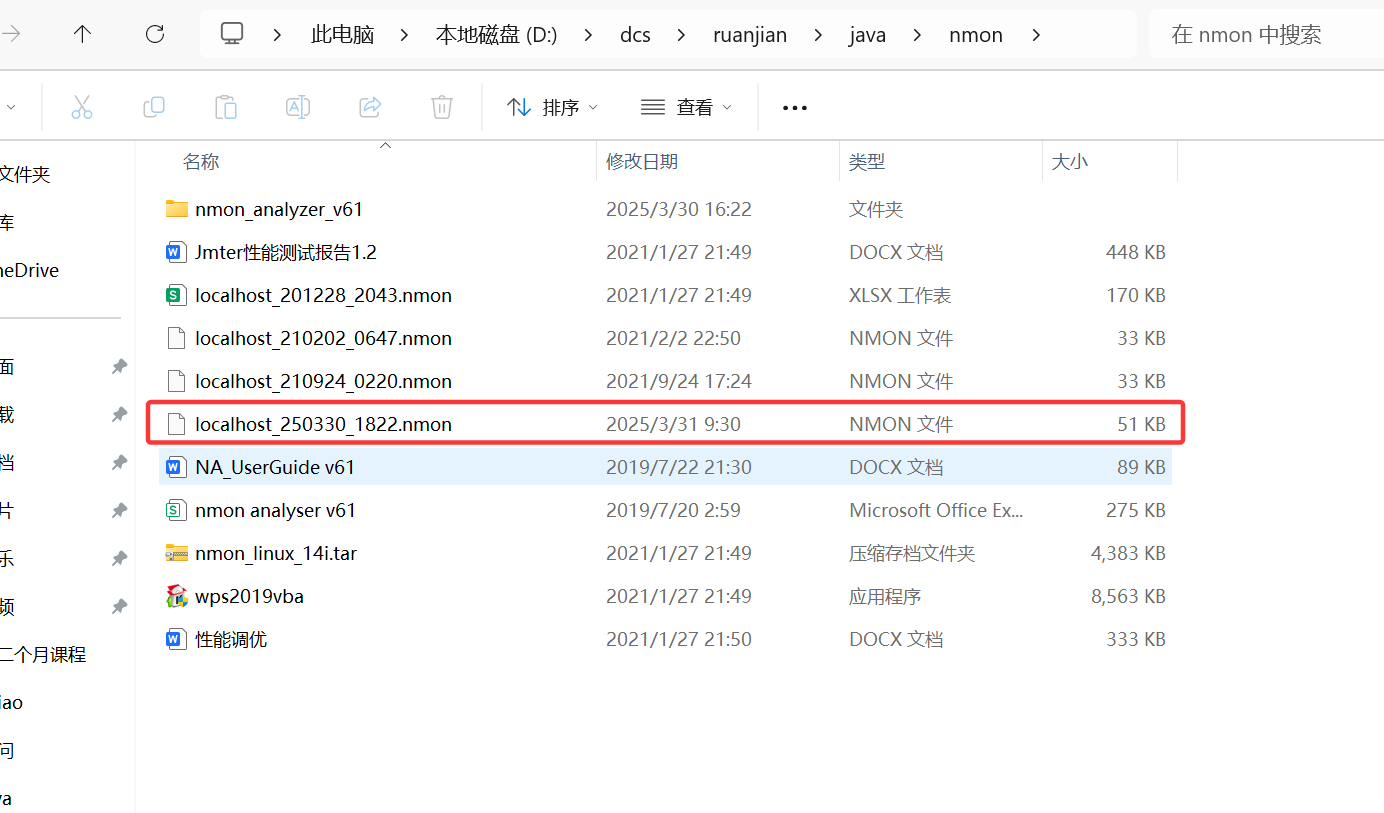Click archive icon of nmon_linux_14i.tar
Image resolution: width=1384 pixels, height=813 pixels.
pos(177,553)
